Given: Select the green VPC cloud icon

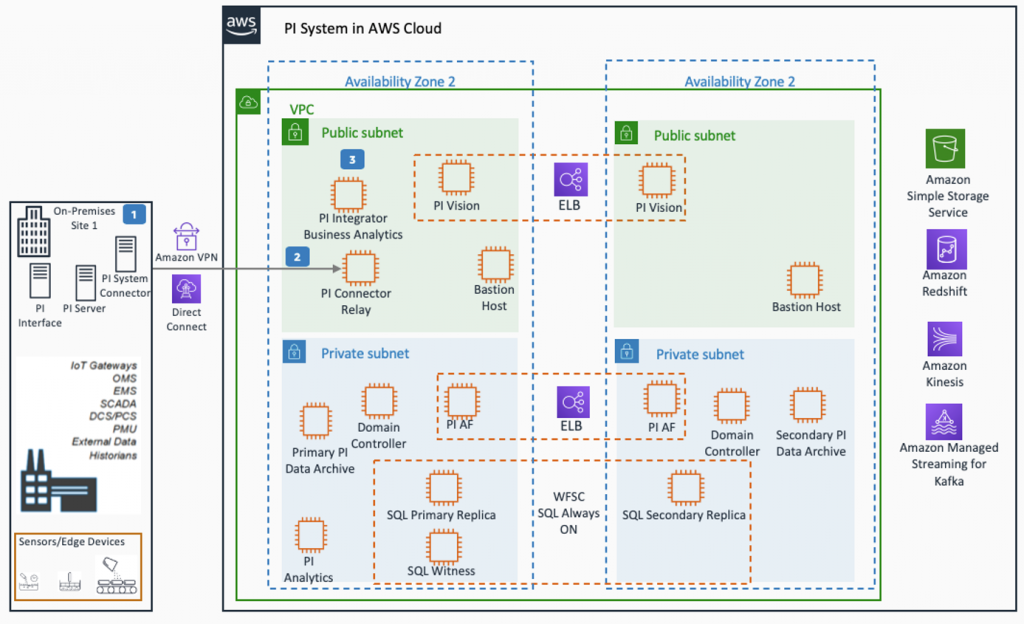Looking at the screenshot, I should click(248, 102).
